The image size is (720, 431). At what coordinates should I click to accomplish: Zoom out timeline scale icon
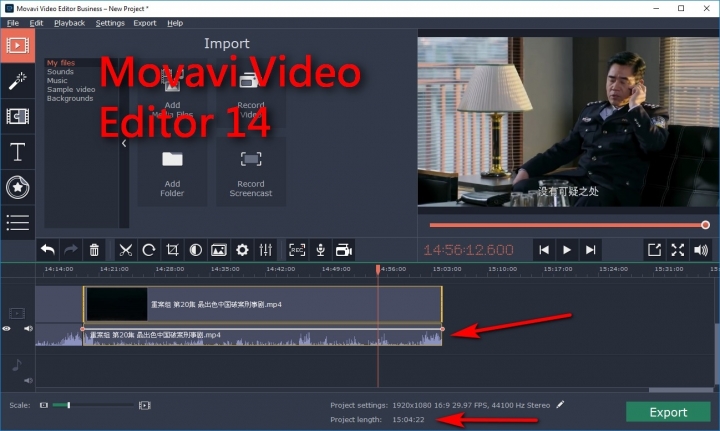tap(44, 405)
